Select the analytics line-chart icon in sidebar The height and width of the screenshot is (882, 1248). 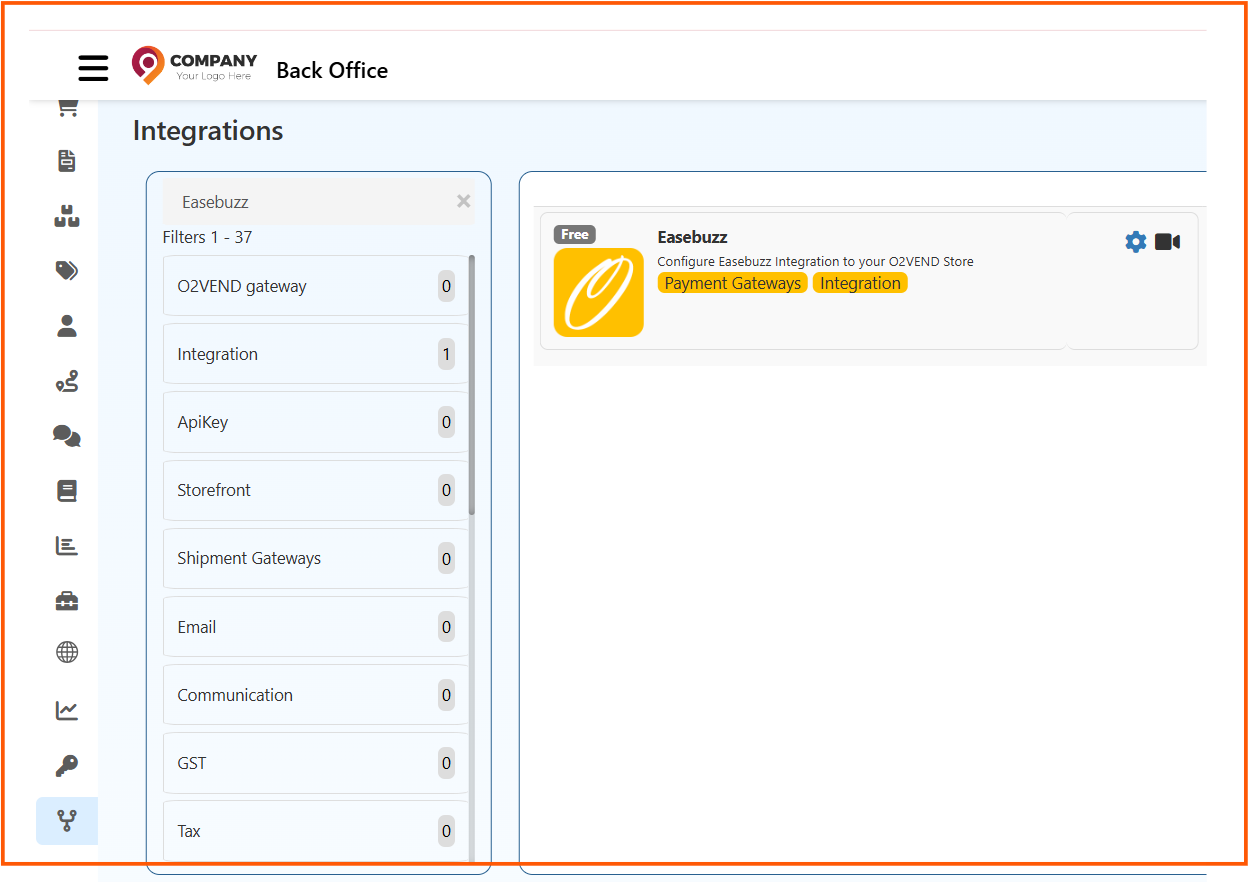(66, 710)
